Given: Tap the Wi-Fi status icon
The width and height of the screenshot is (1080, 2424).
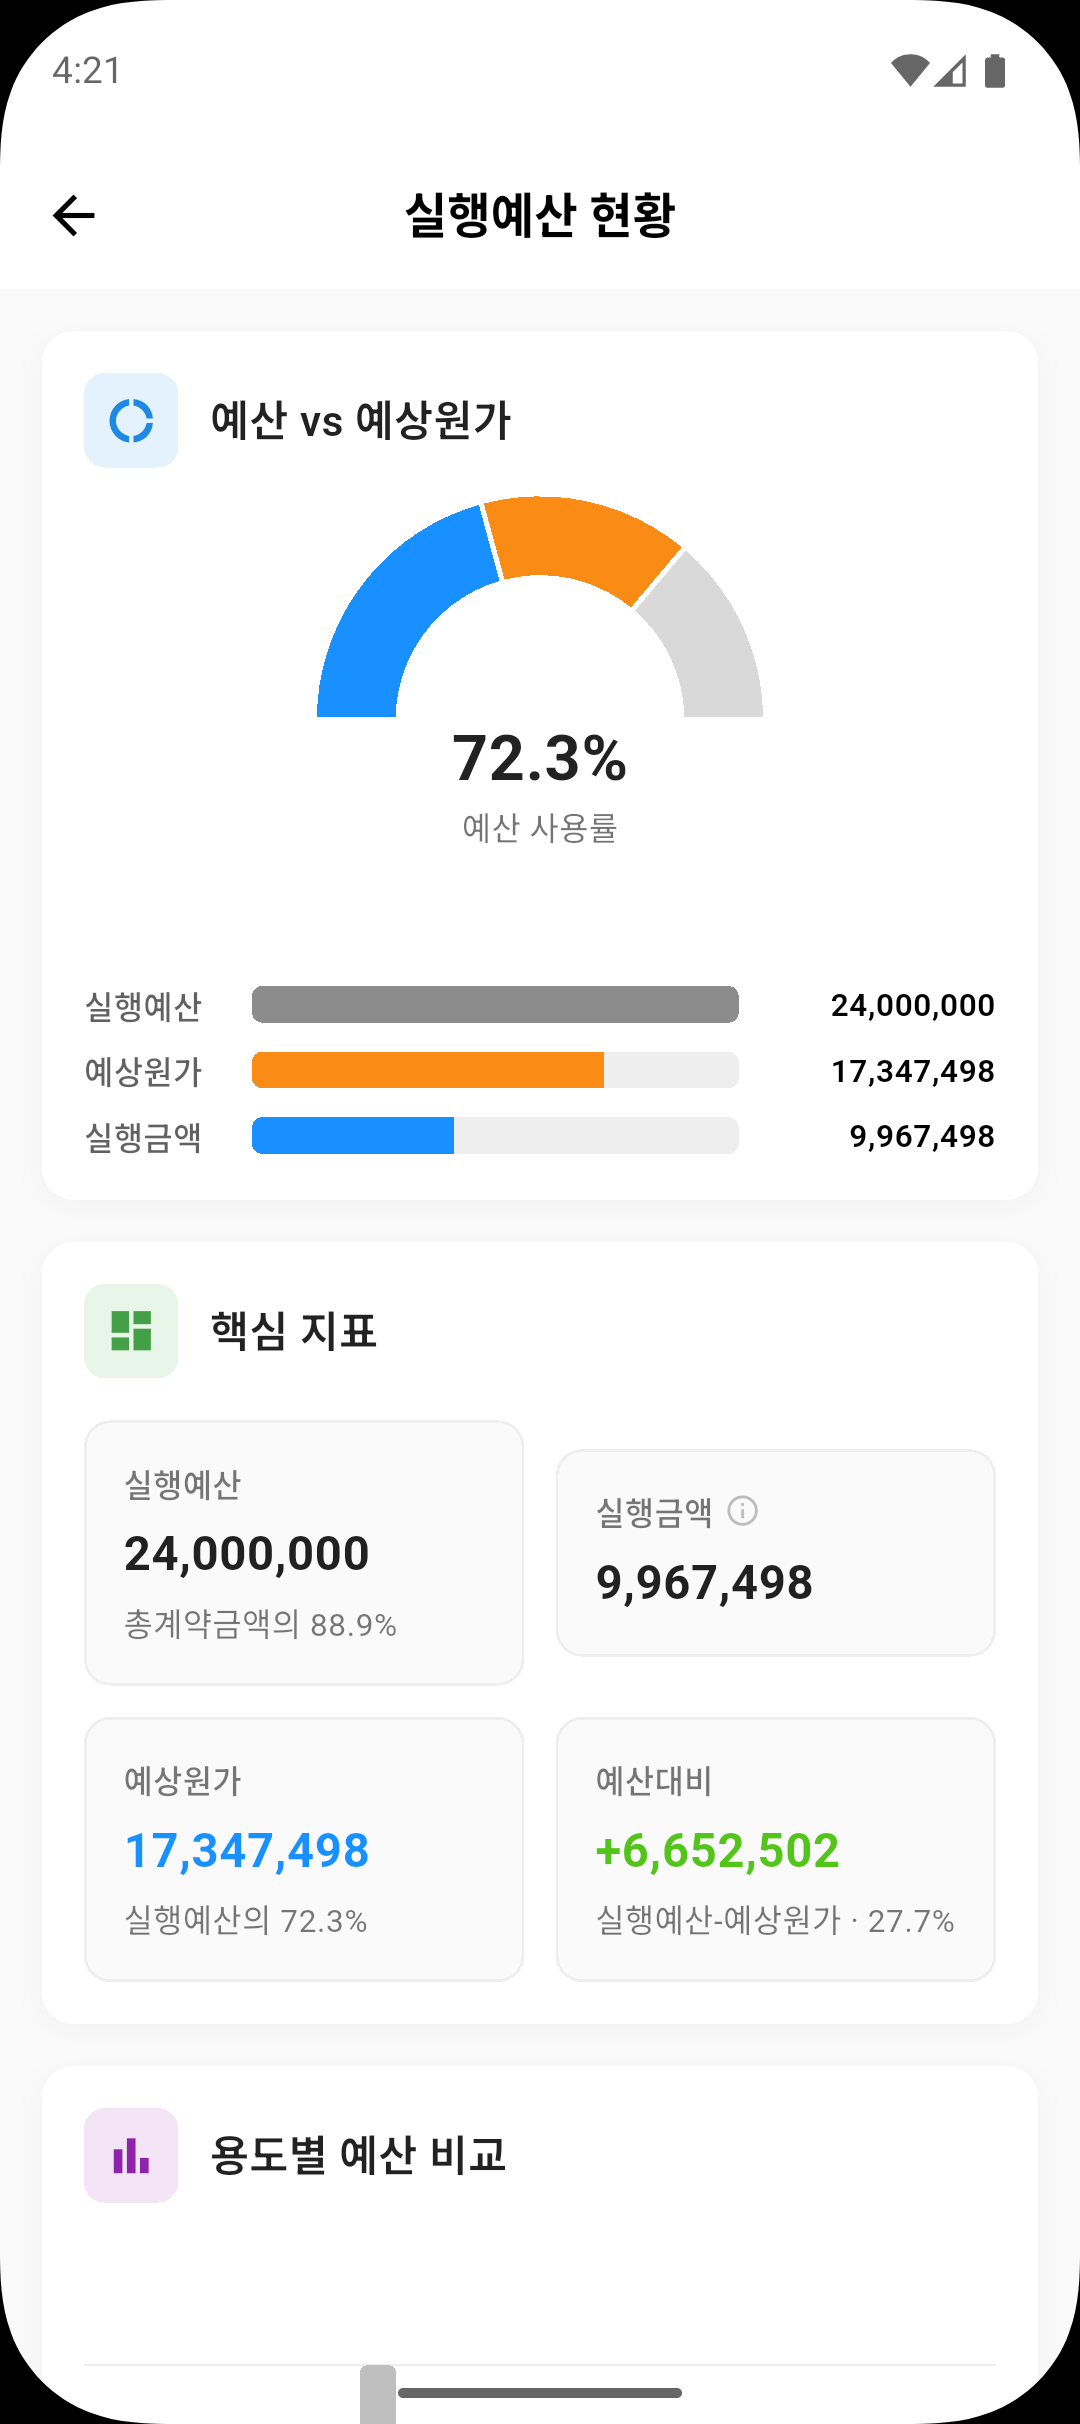Looking at the screenshot, I should [x=909, y=71].
